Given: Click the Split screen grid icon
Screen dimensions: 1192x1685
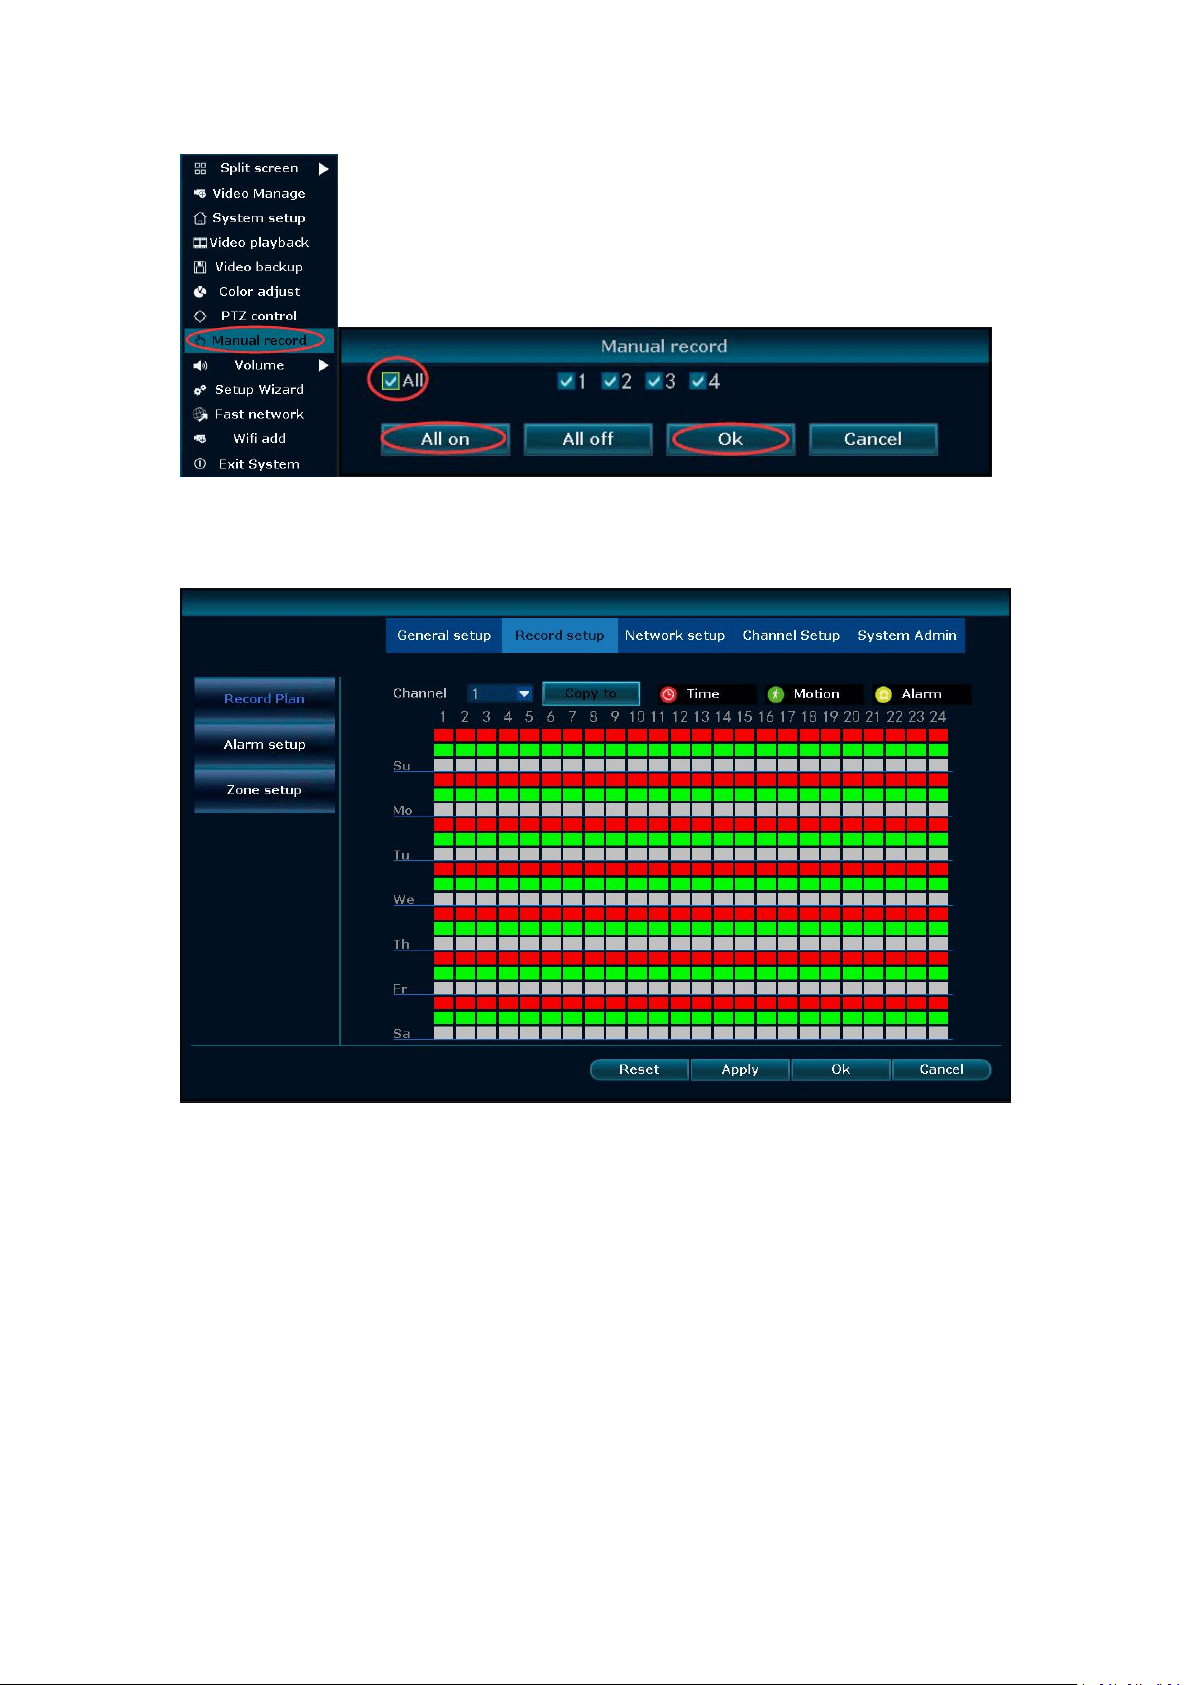Looking at the screenshot, I should tap(200, 168).
